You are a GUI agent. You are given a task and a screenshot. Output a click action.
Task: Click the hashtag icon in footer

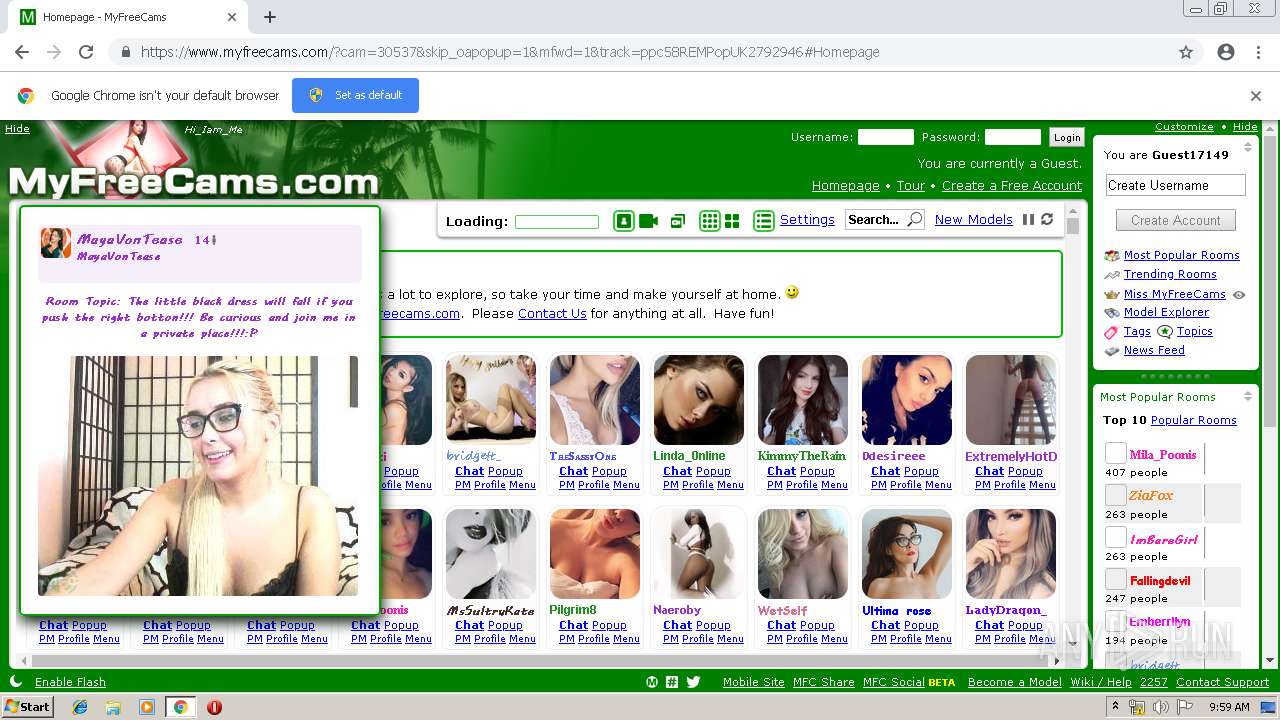(x=672, y=682)
